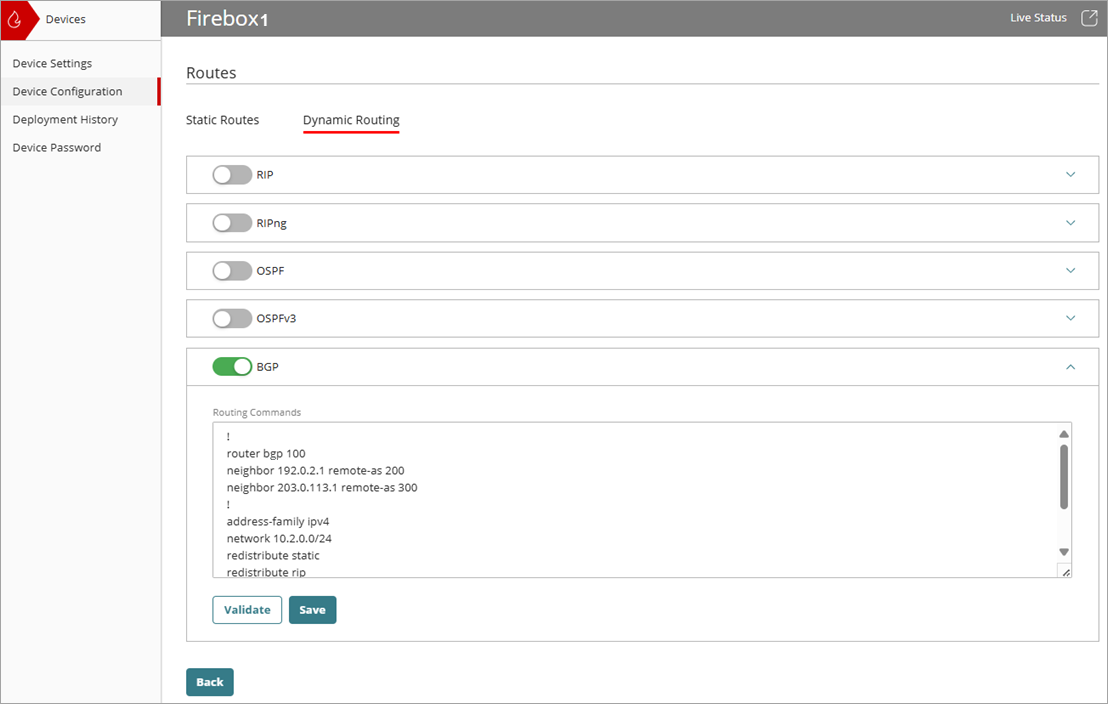
Task: Expand the RIPng section
Action: 1070,222
